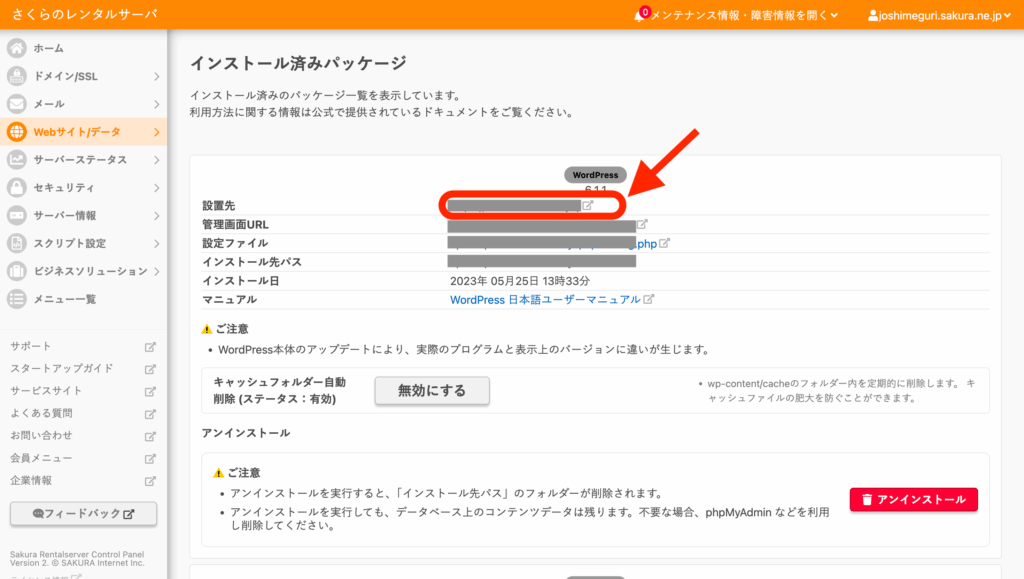Disable cache auto-delete with 無効にする

coord(432,391)
